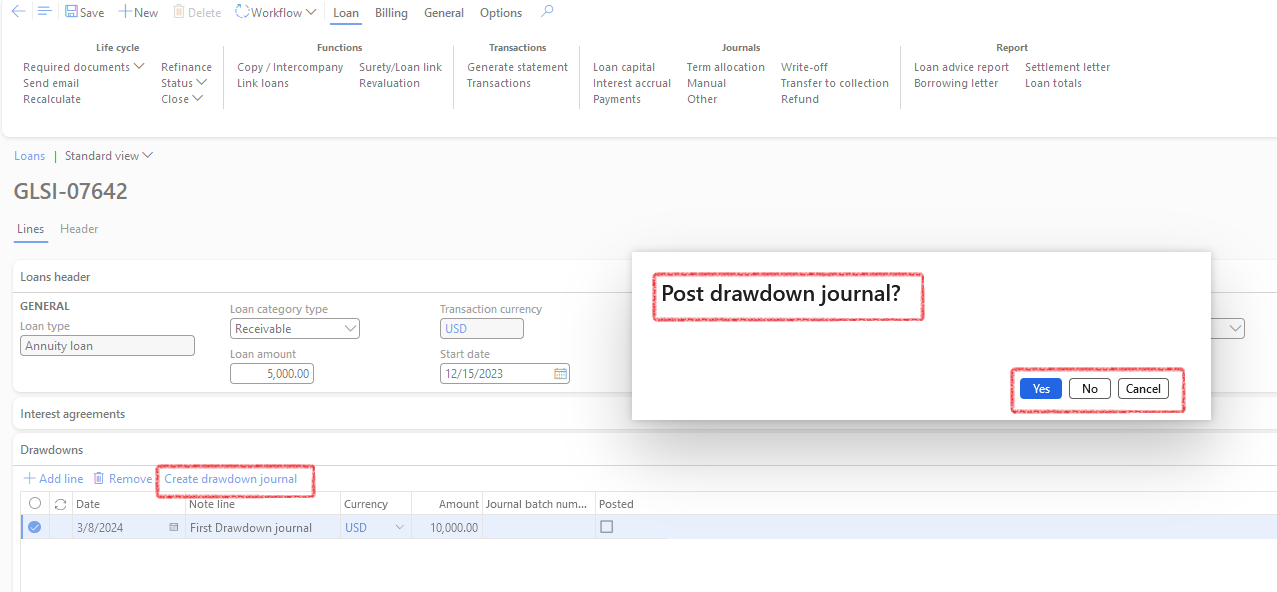Screen dimensions: 1277x592
Task: Open the calendar picker for Start date
Action: pyautogui.click(x=561, y=373)
